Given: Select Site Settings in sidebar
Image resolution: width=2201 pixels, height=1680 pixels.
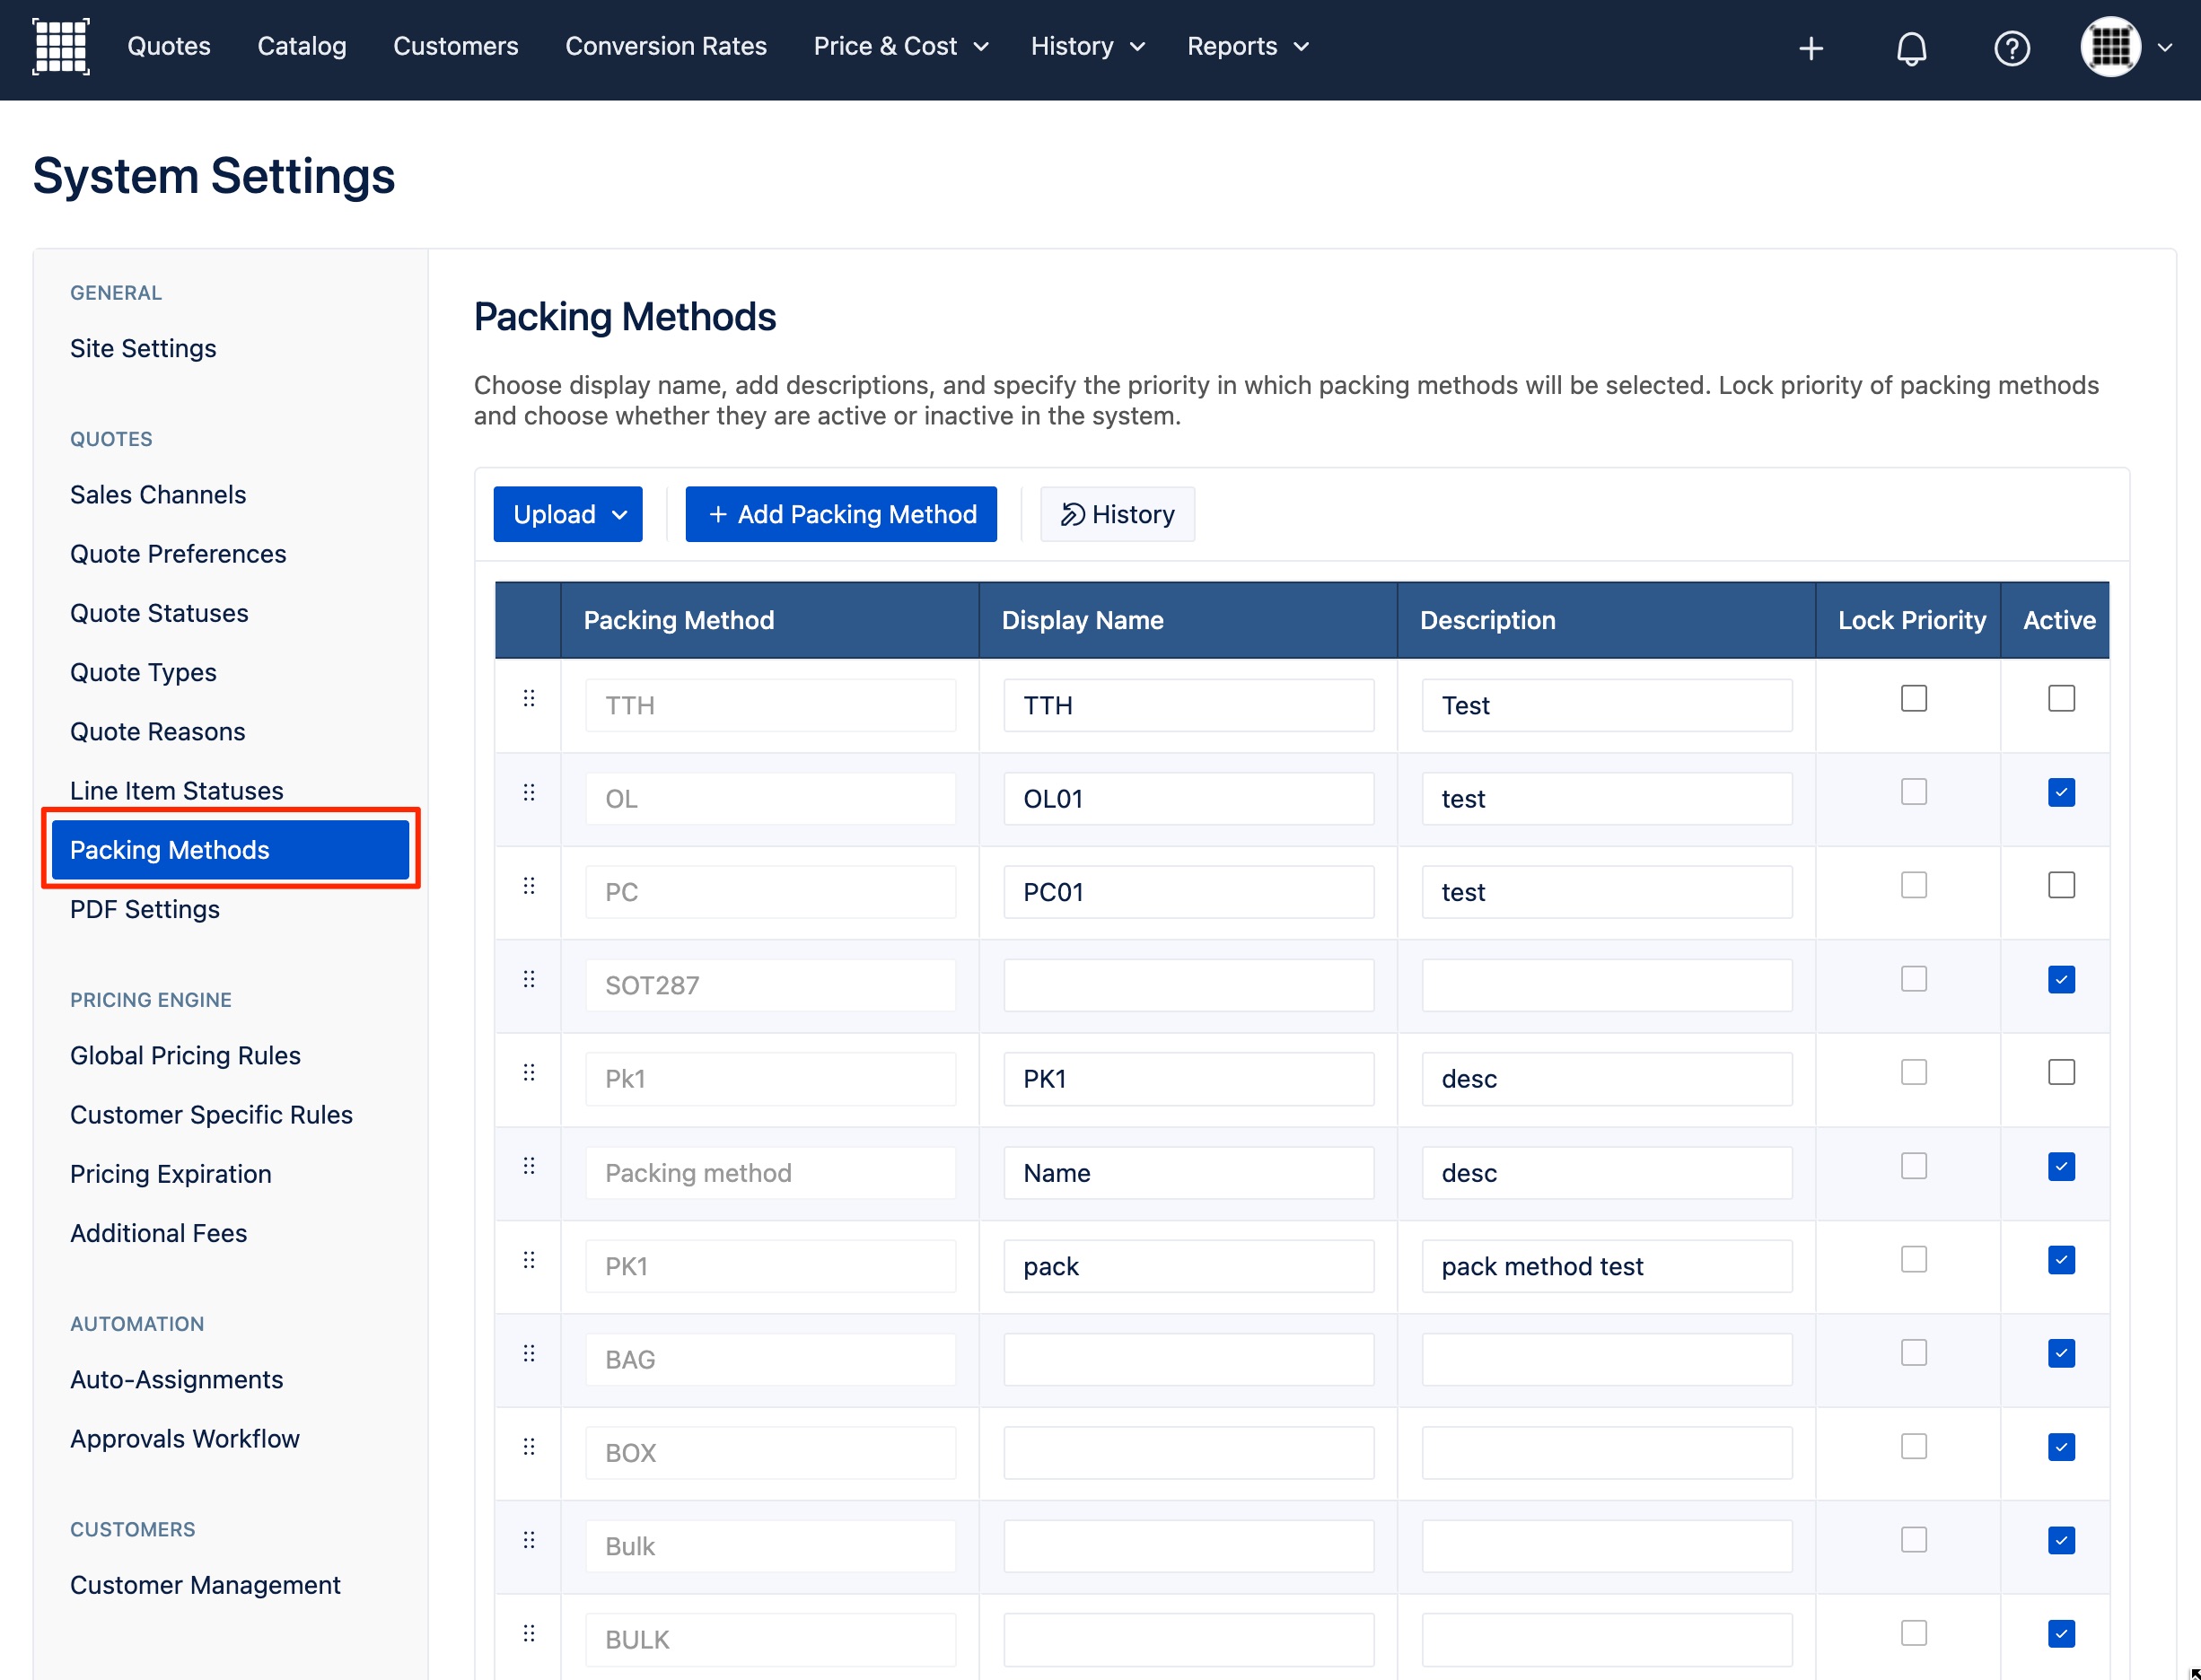Looking at the screenshot, I should (143, 348).
